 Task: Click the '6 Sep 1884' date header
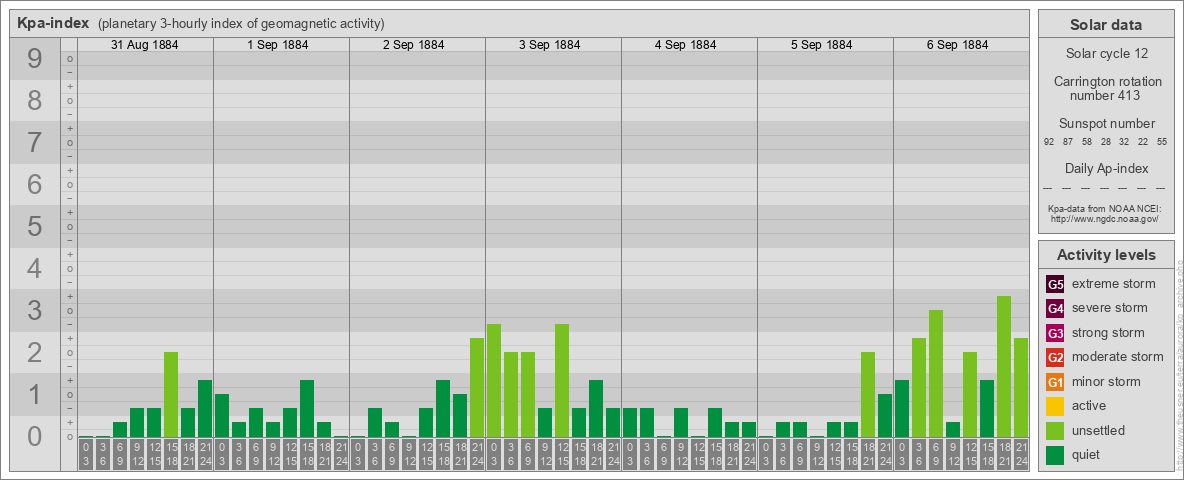[957, 45]
